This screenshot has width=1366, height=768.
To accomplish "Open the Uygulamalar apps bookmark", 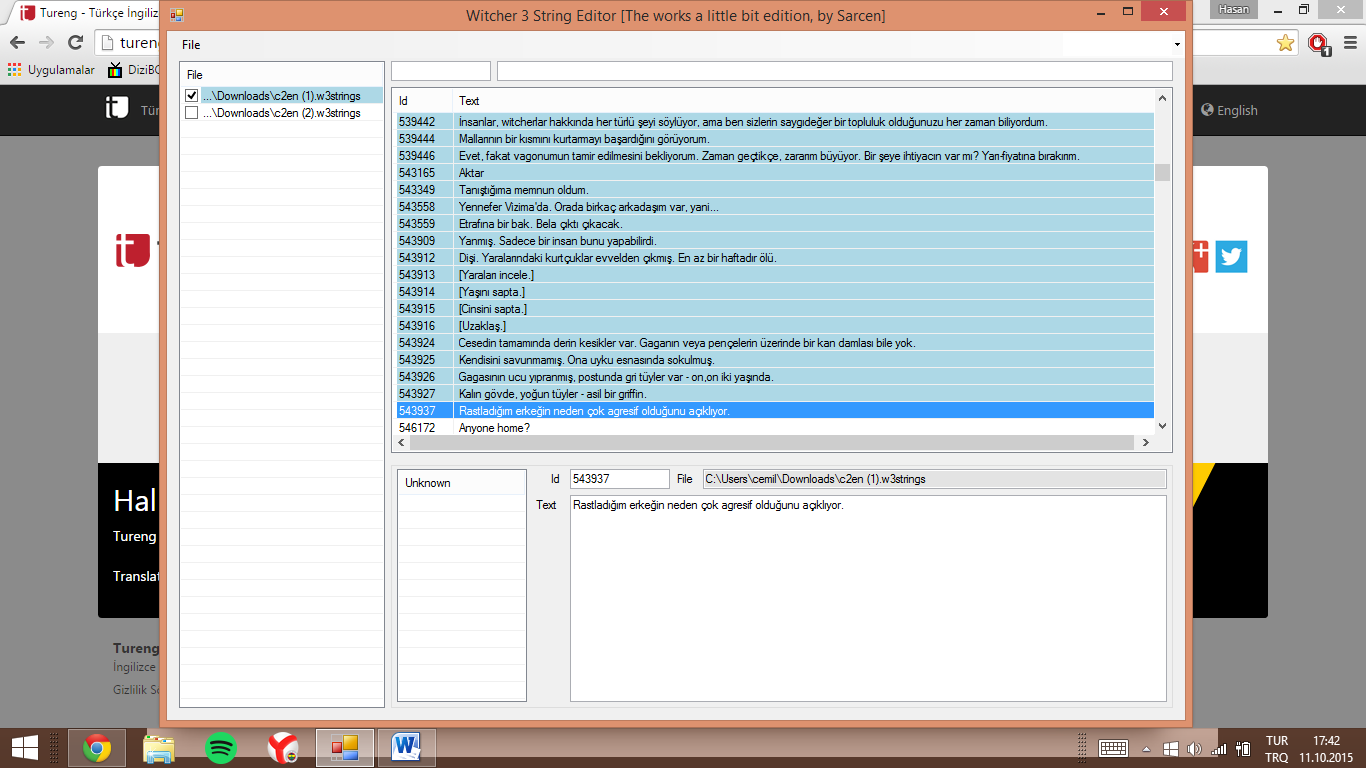I will click(51, 70).
